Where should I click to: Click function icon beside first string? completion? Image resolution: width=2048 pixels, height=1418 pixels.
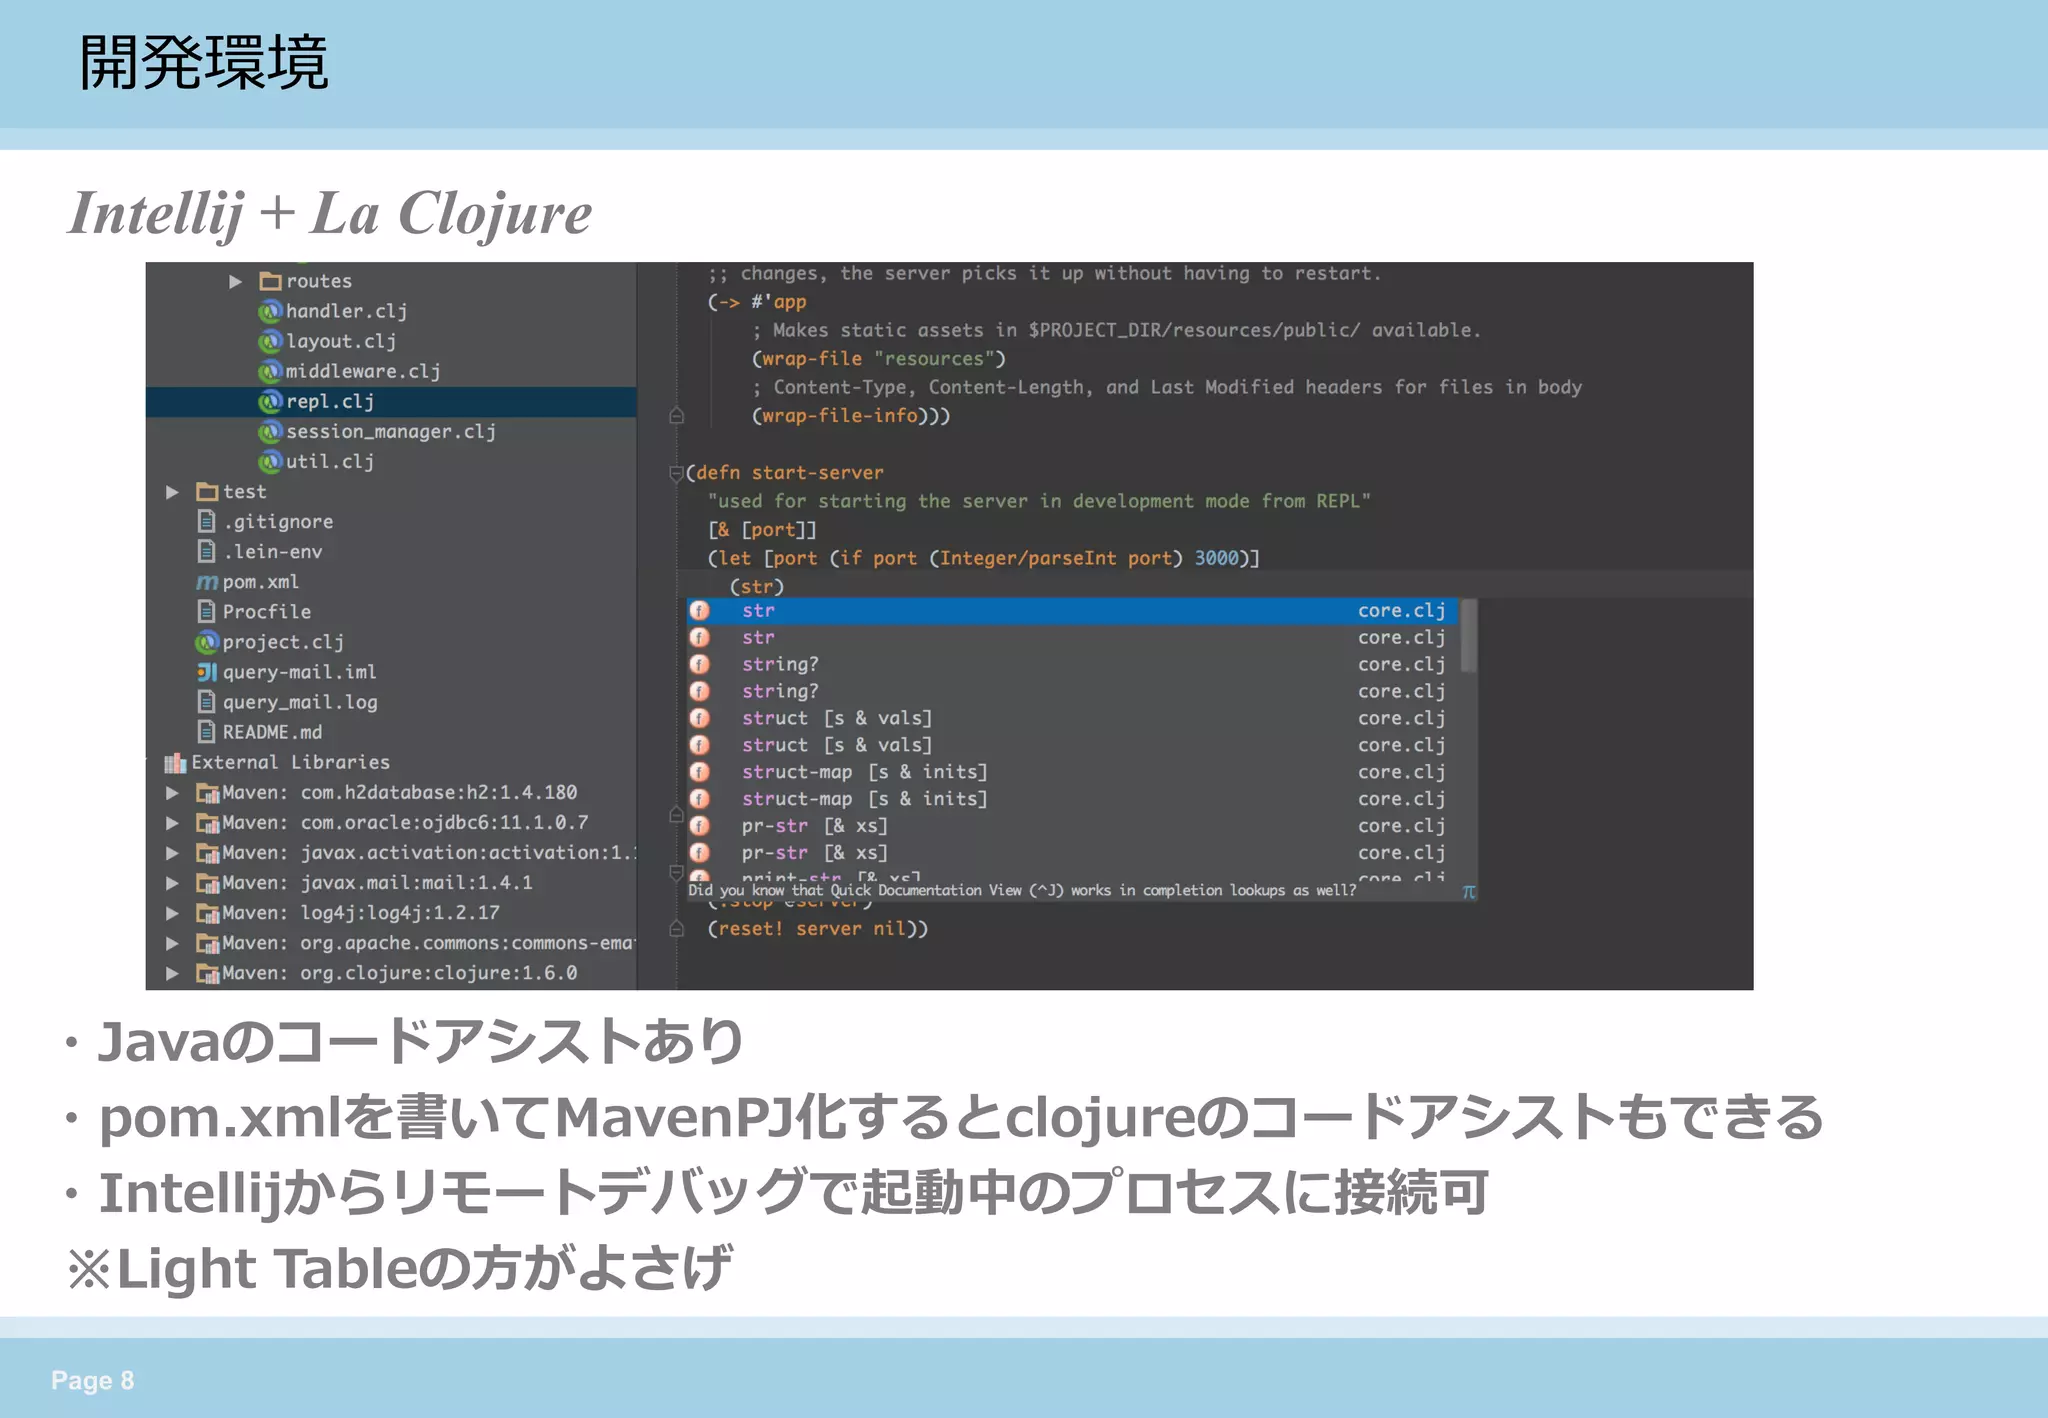pyautogui.click(x=700, y=665)
